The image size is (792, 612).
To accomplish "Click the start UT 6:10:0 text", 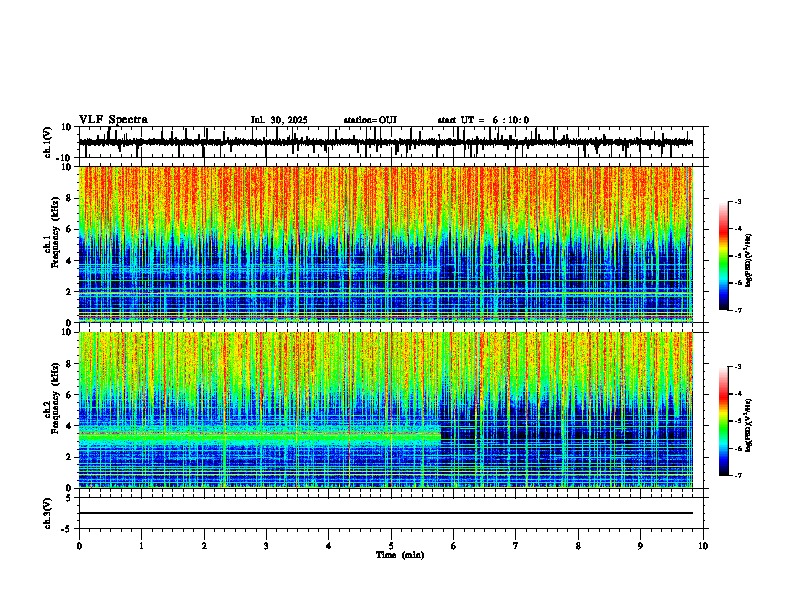I will point(483,120).
